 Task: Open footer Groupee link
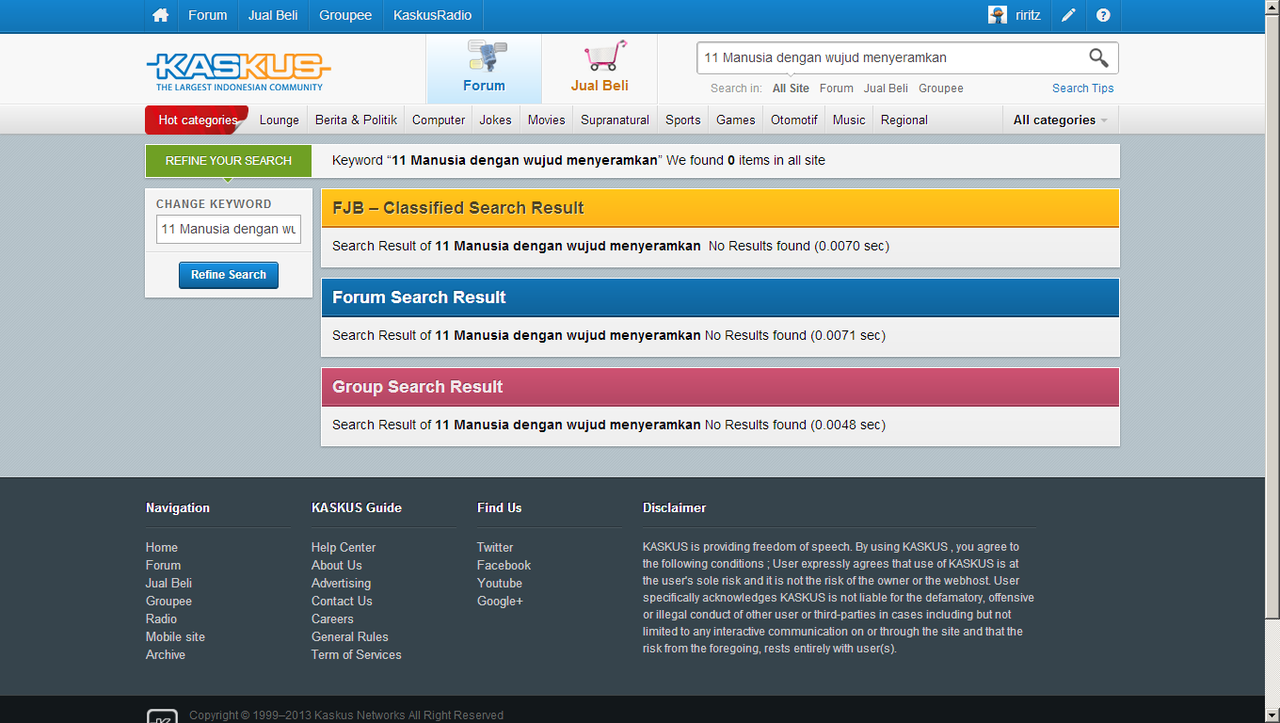(169, 601)
